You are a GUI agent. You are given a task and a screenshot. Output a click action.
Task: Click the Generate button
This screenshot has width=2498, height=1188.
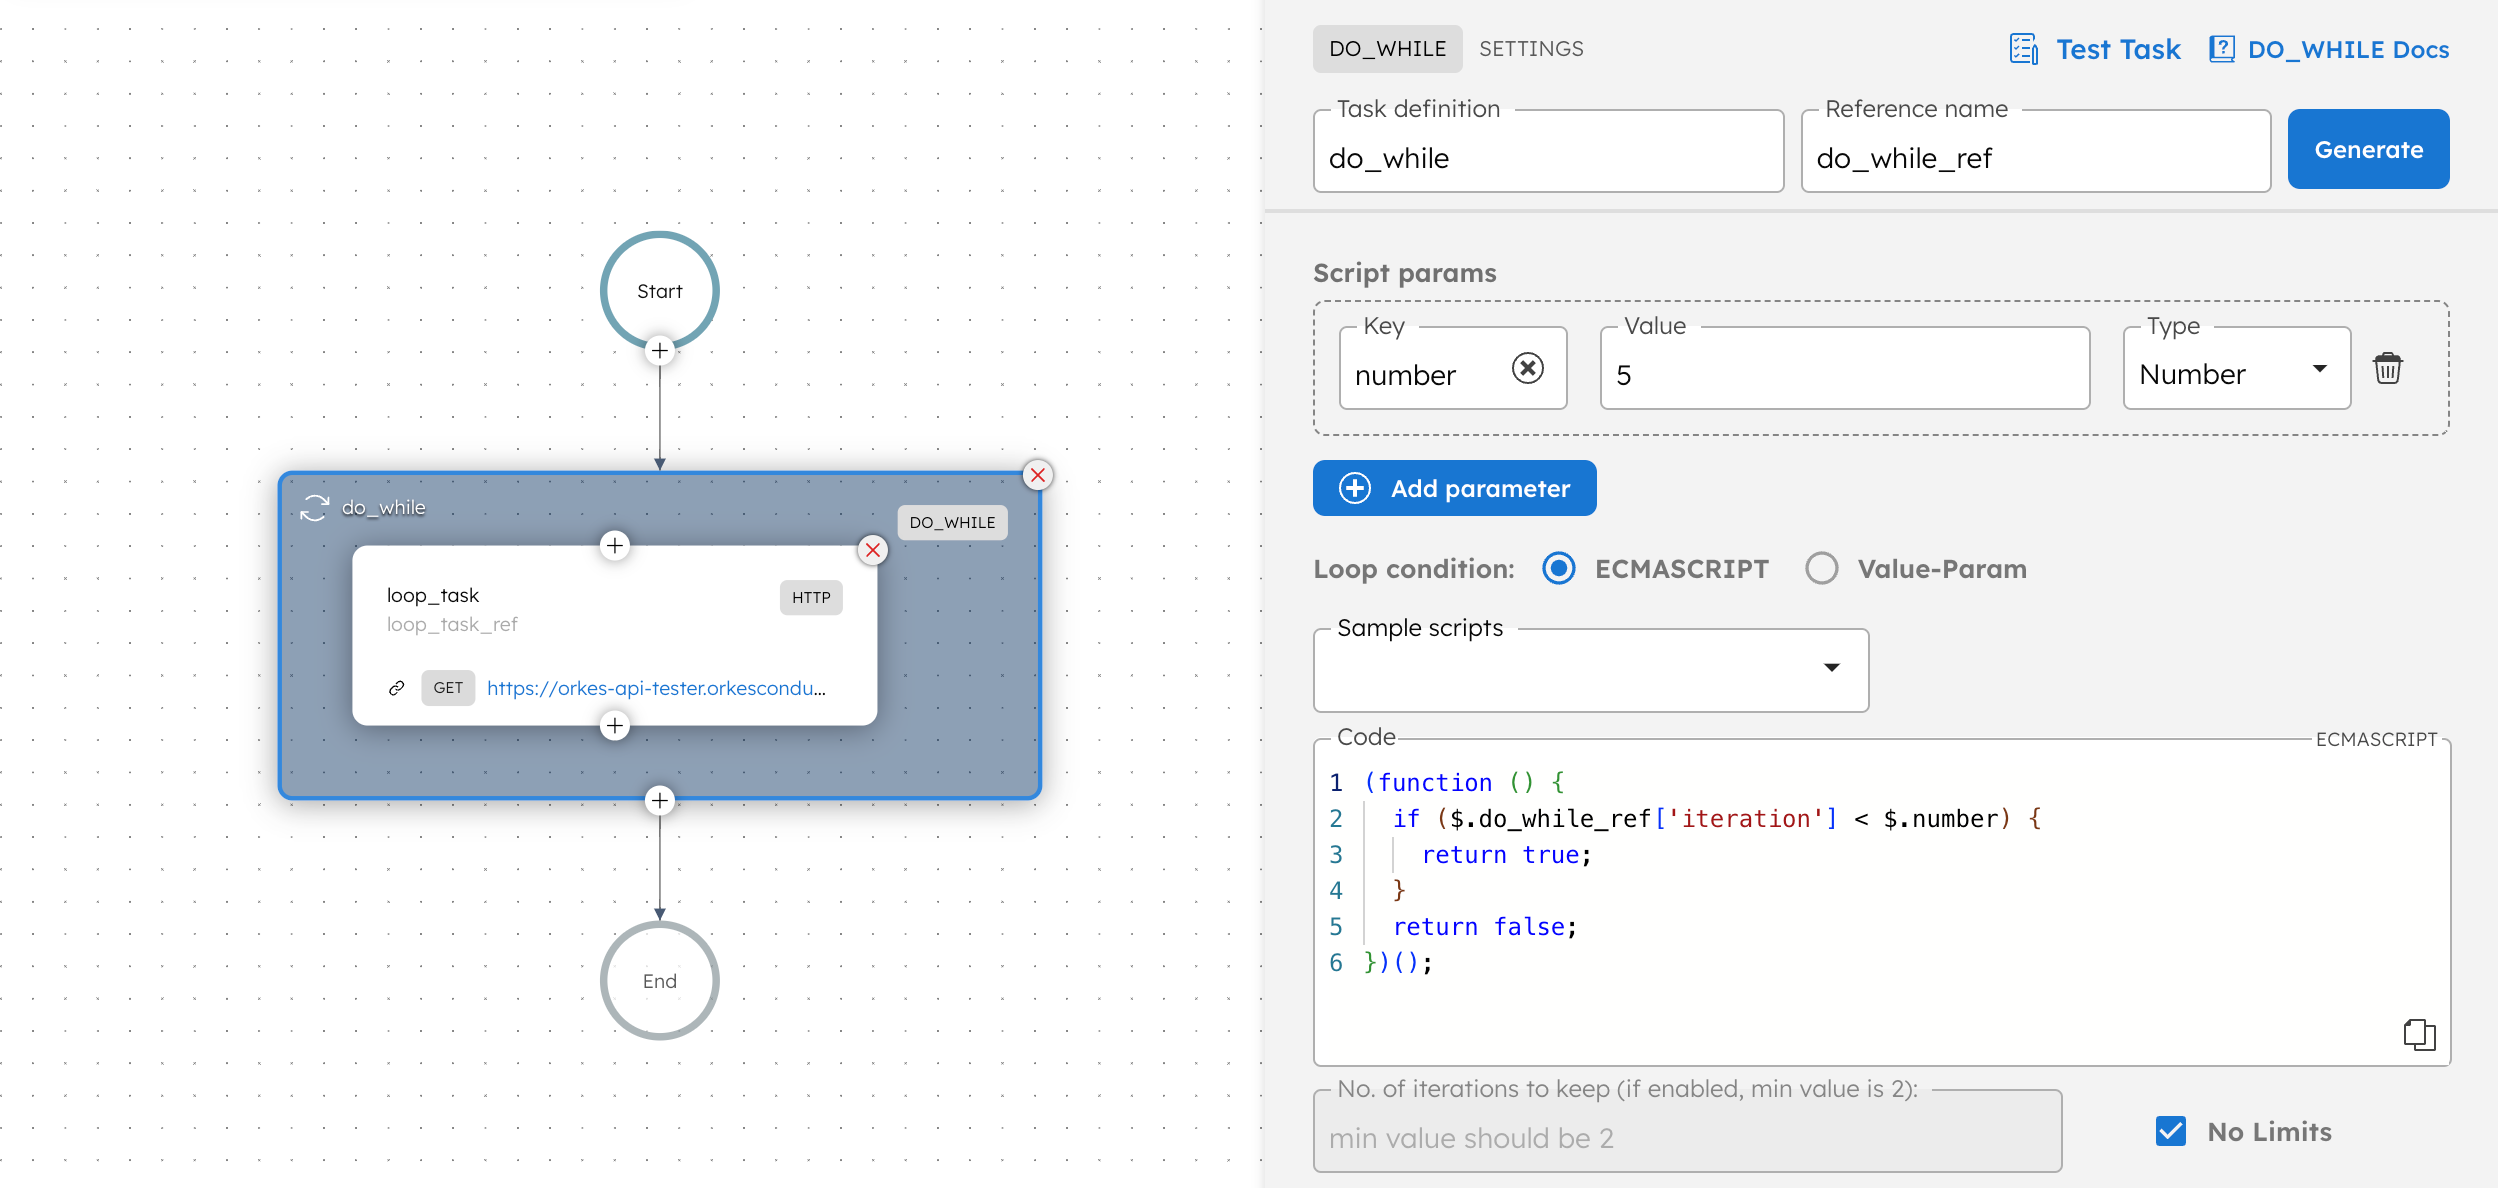coord(2368,149)
